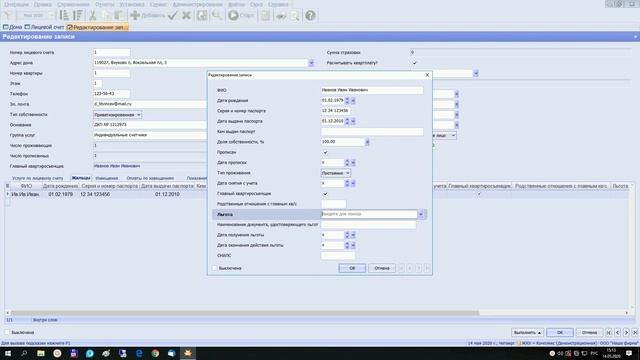Click the File Explorer taskbar icon
The width and height of the screenshot is (640, 360).
(41, 353)
